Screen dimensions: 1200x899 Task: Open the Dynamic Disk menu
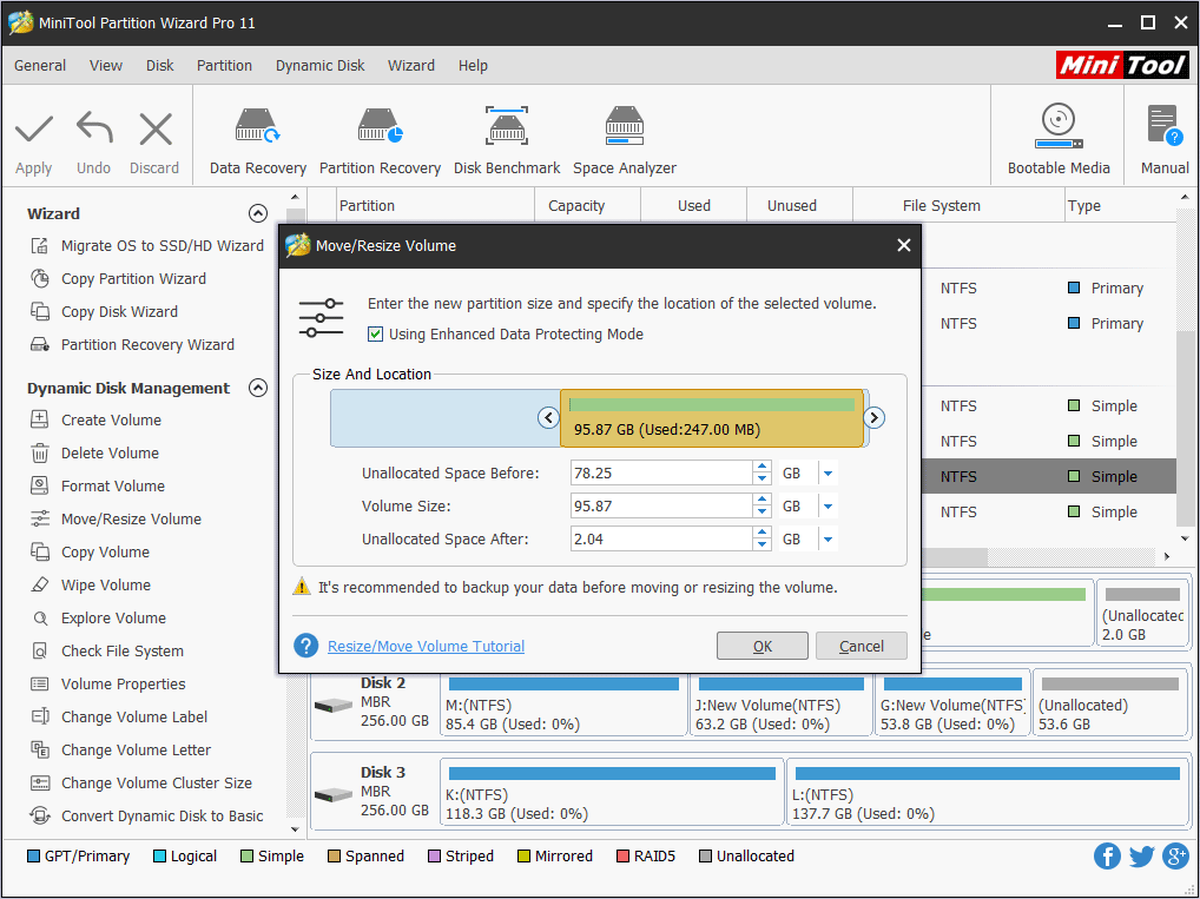pos(320,65)
